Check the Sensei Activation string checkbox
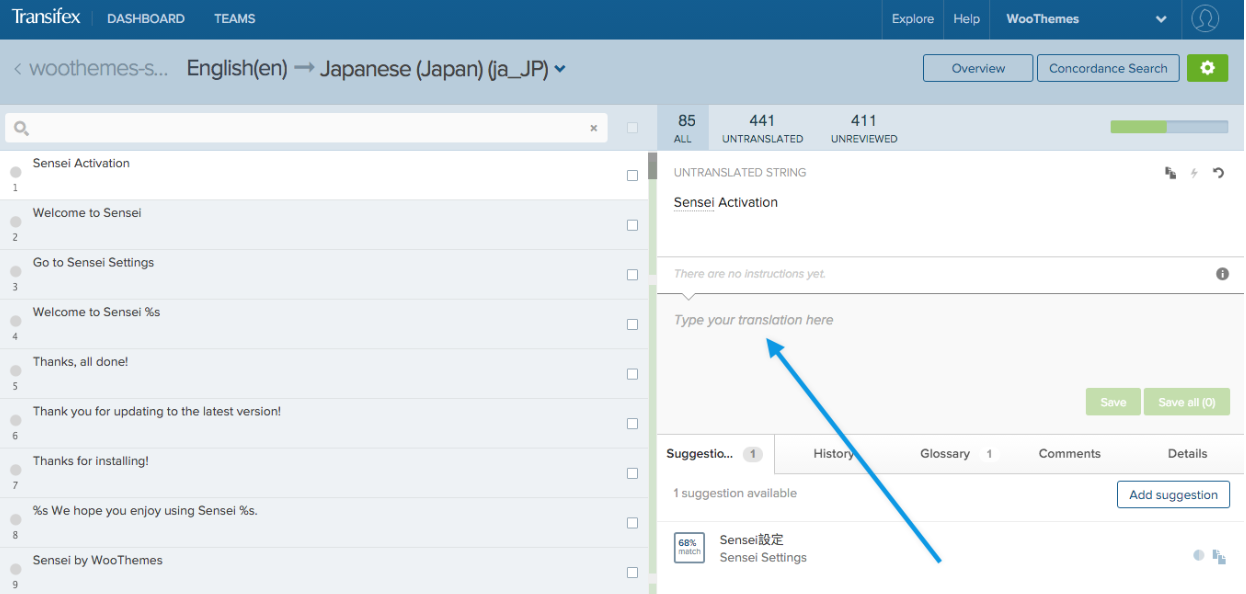 pyautogui.click(x=632, y=175)
